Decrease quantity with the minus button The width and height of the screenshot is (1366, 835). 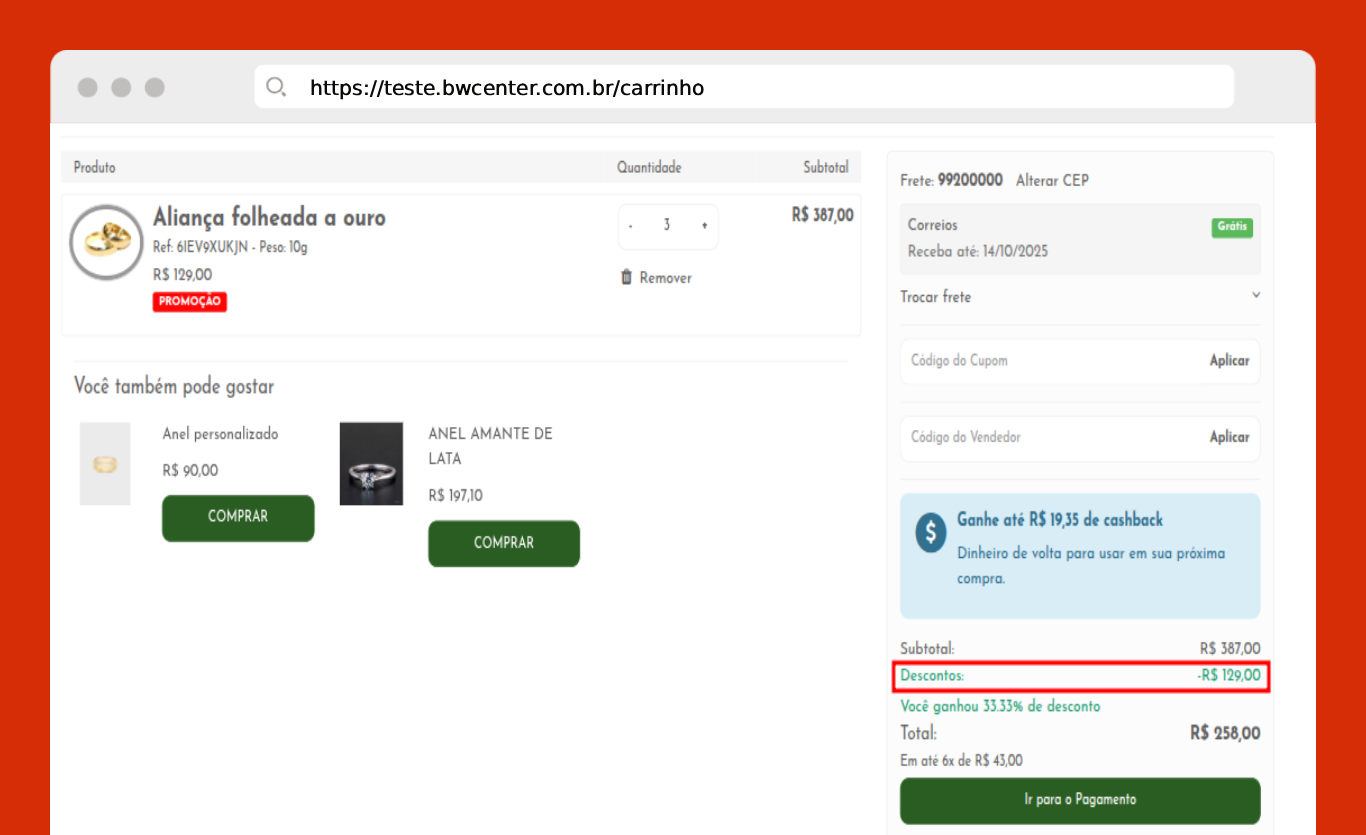pos(630,226)
